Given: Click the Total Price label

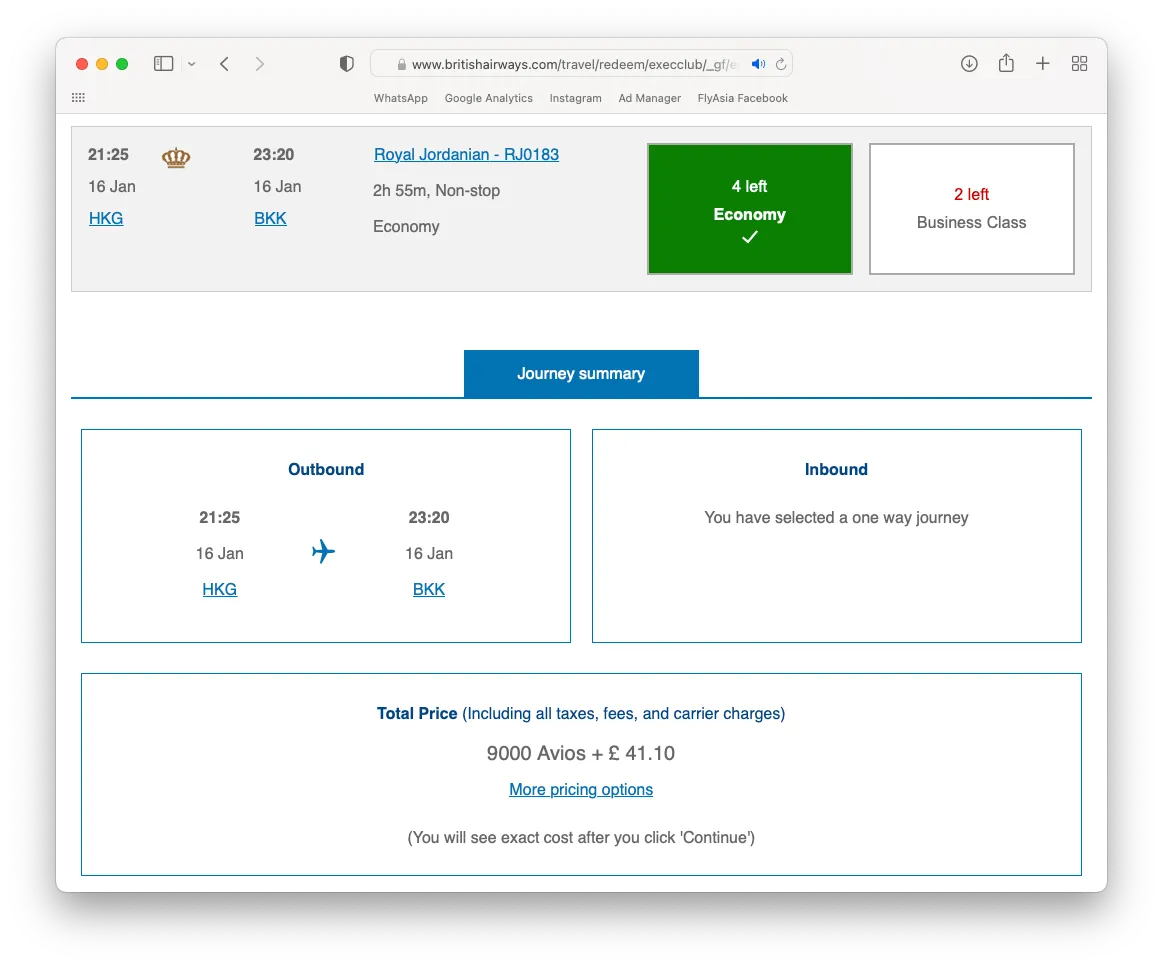Looking at the screenshot, I should 417,714.
